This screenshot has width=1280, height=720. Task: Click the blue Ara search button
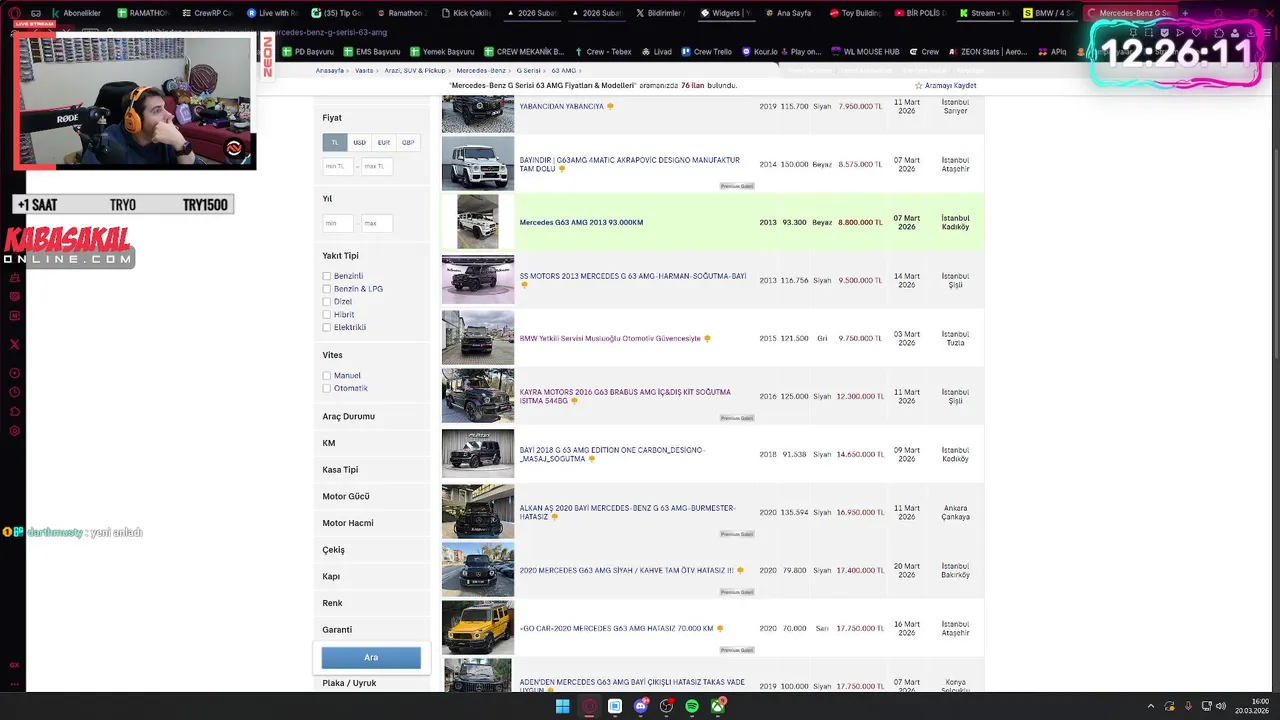point(371,657)
